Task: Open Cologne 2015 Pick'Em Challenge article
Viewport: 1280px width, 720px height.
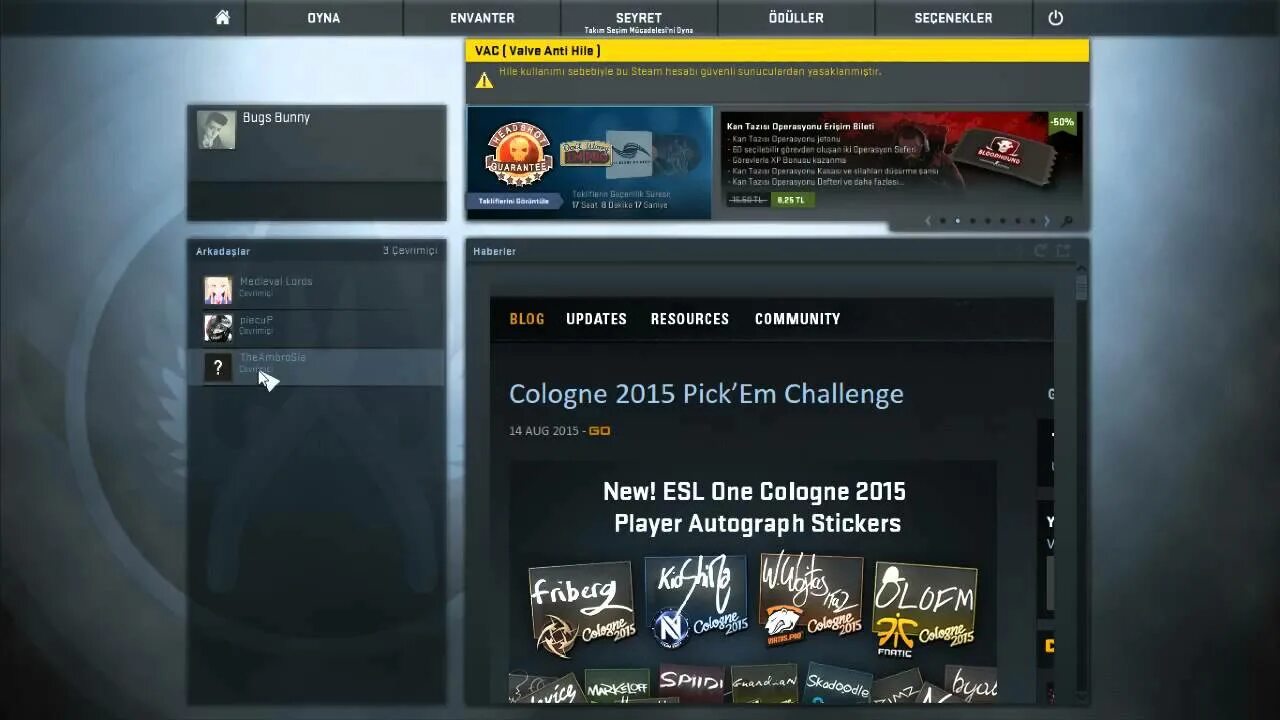Action: [706, 394]
